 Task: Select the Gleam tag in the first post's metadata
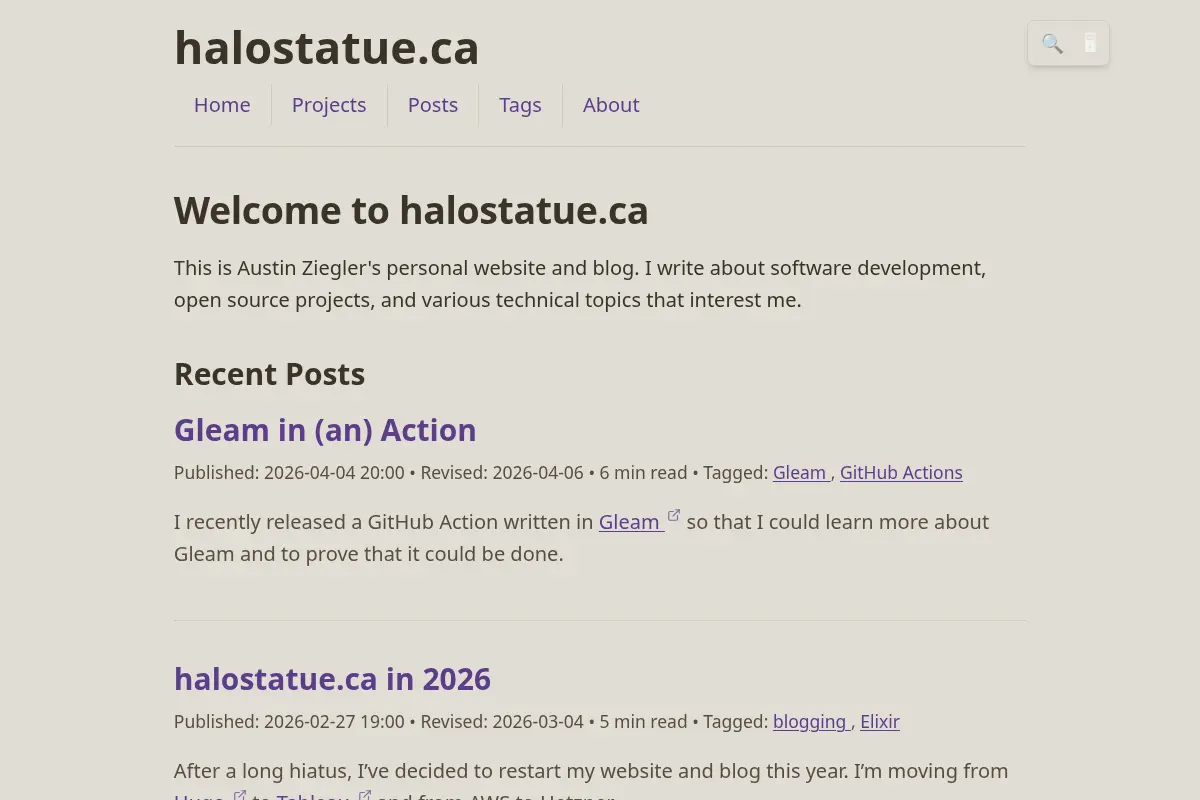801,473
